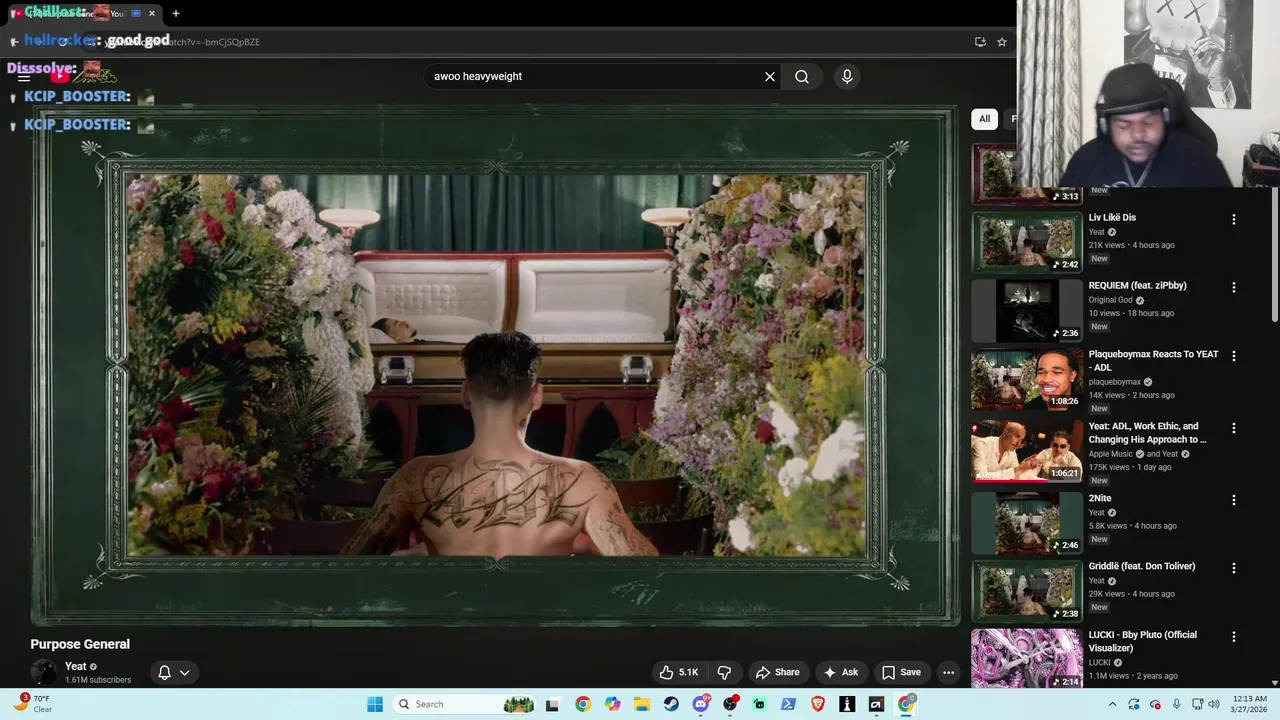The width and height of the screenshot is (1280, 720).
Task: Click the LUCKI Bby Pluto thumbnail
Action: [1026, 658]
